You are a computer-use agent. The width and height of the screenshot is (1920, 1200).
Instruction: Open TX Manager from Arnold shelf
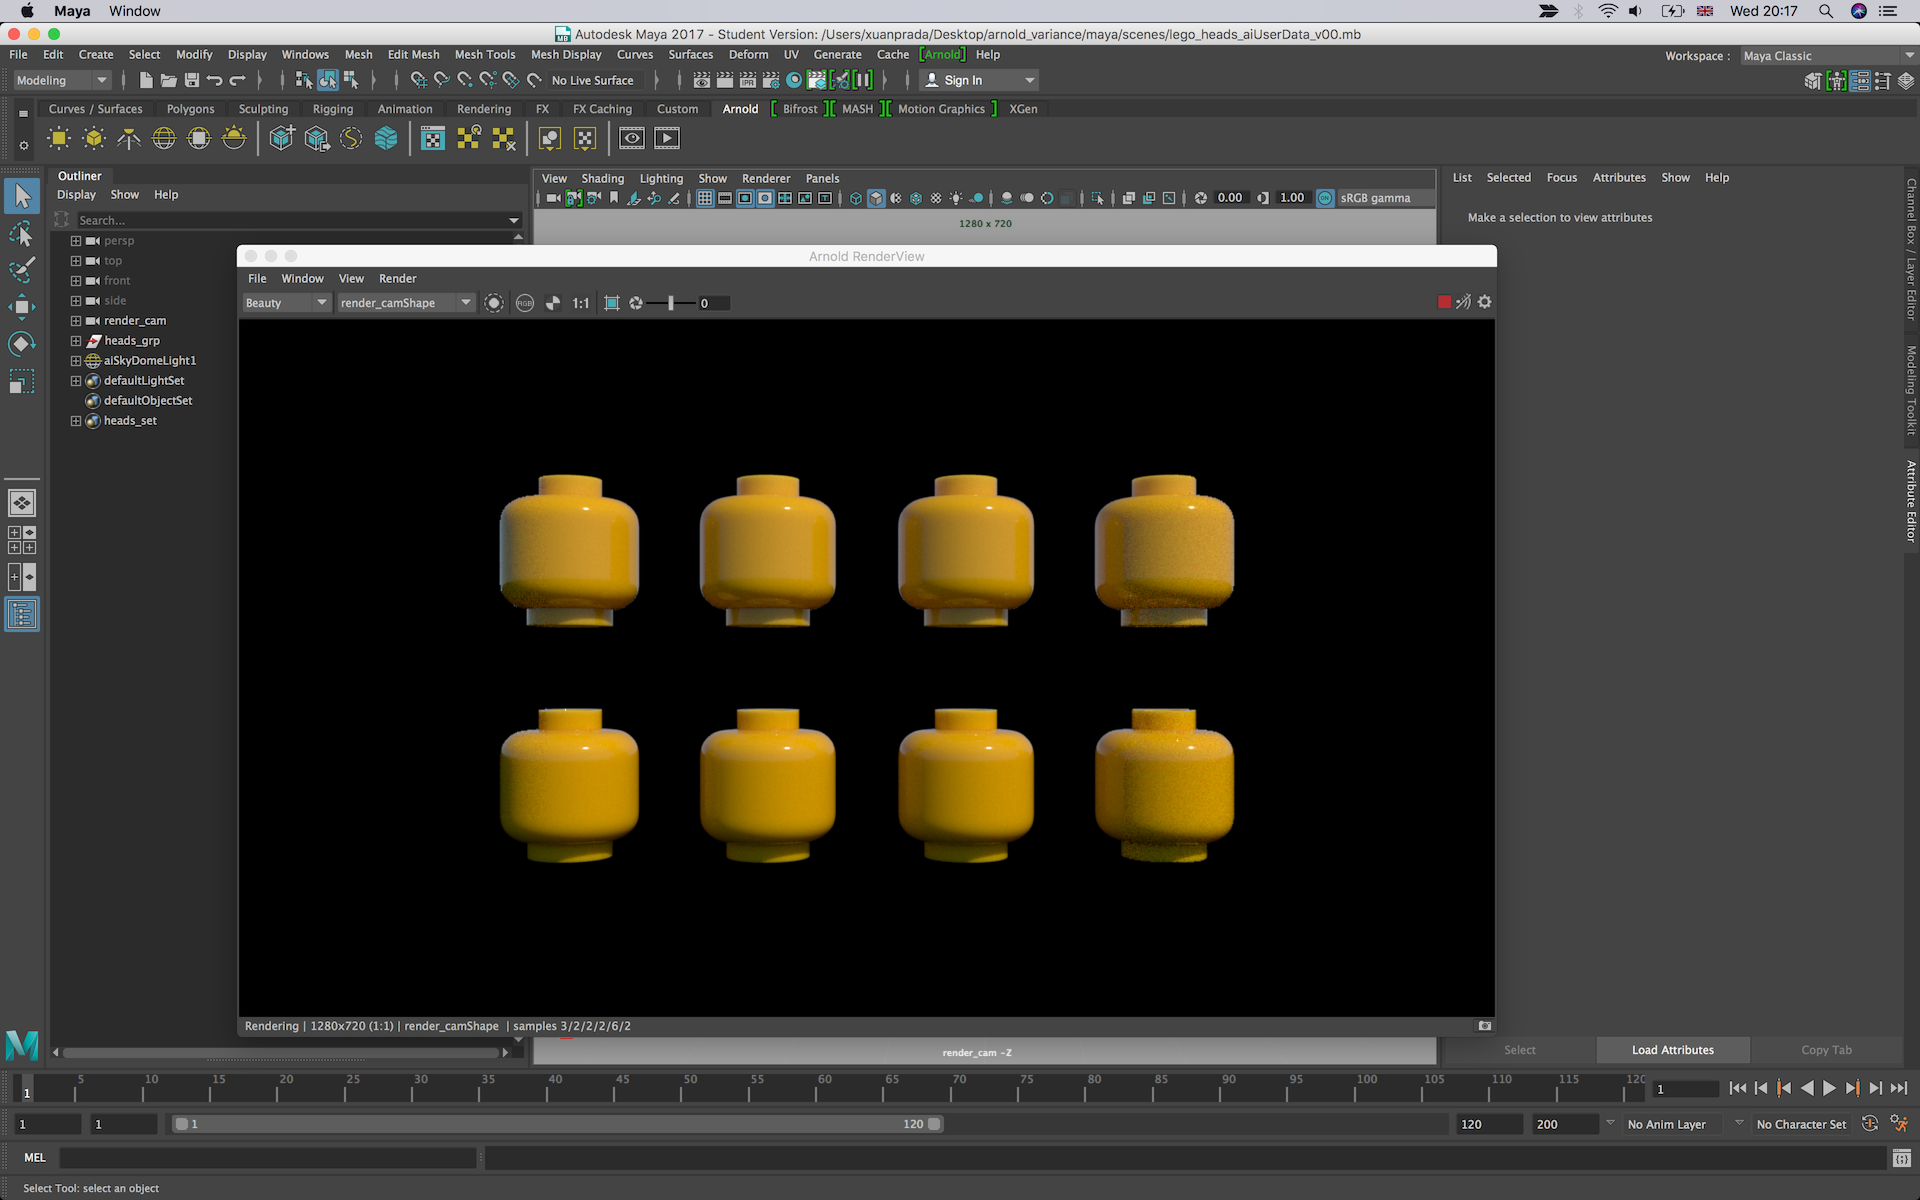433,138
